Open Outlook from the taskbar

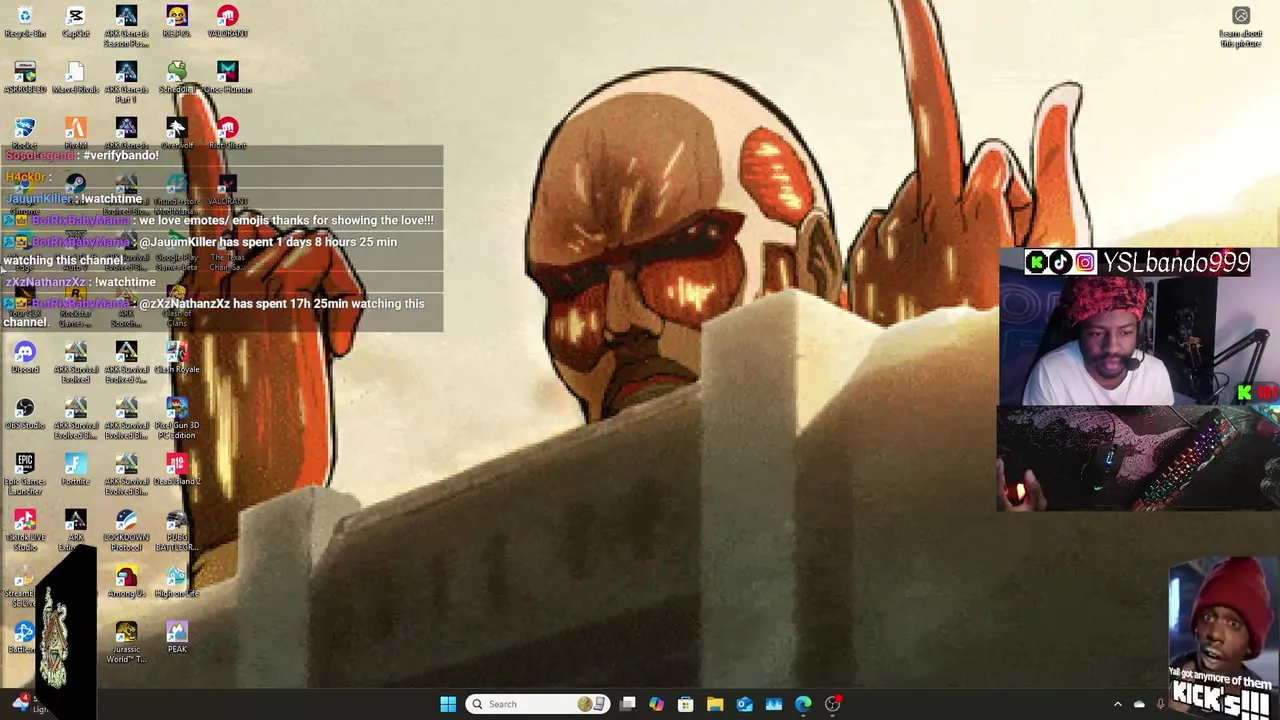745,704
